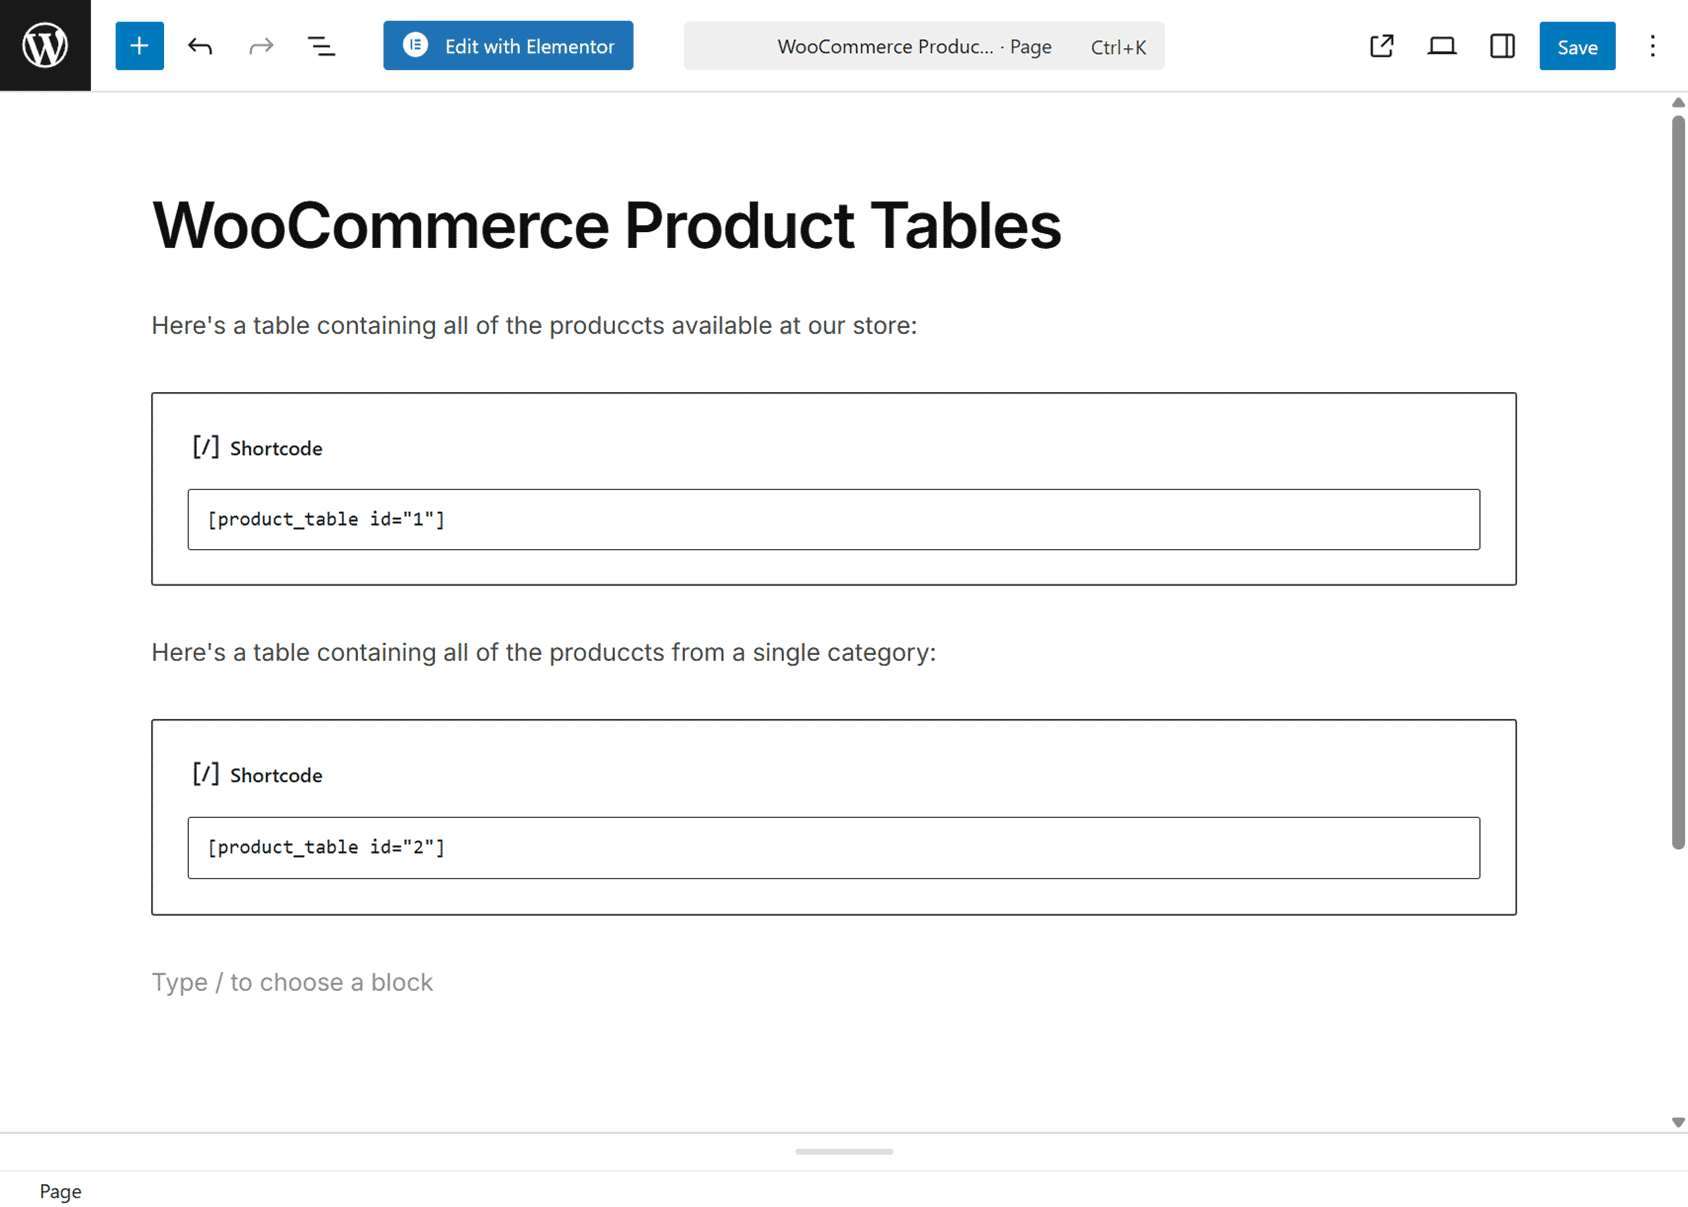Image resolution: width=1688 pixels, height=1207 pixels.
Task: Click the page title WooCommerce Product Tables
Action: (x=606, y=225)
